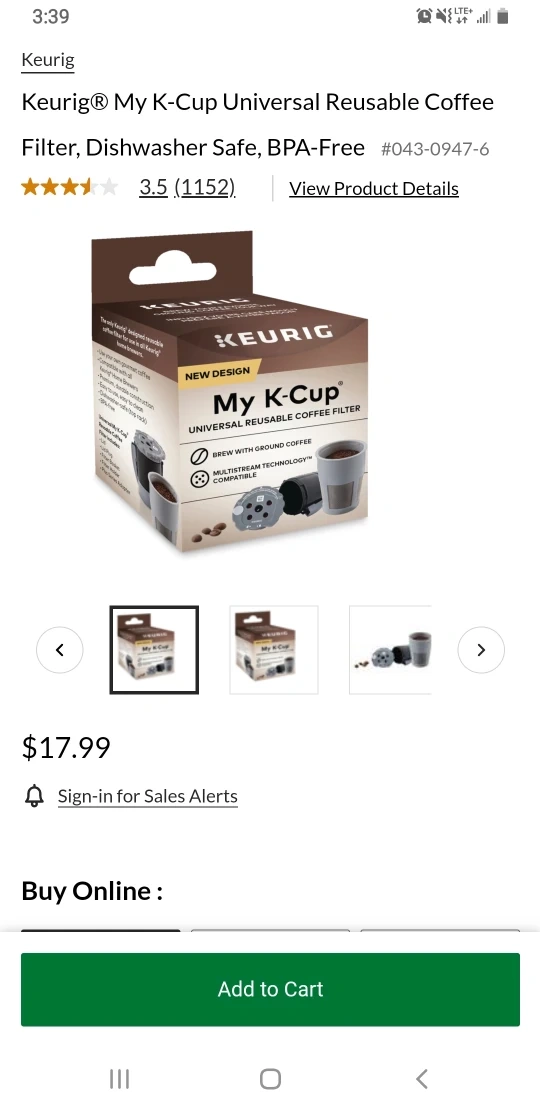Screen dimensions: 540x1110
Task: Open the Keurig brand link
Action: pyautogui.click(x=48, y=60)
